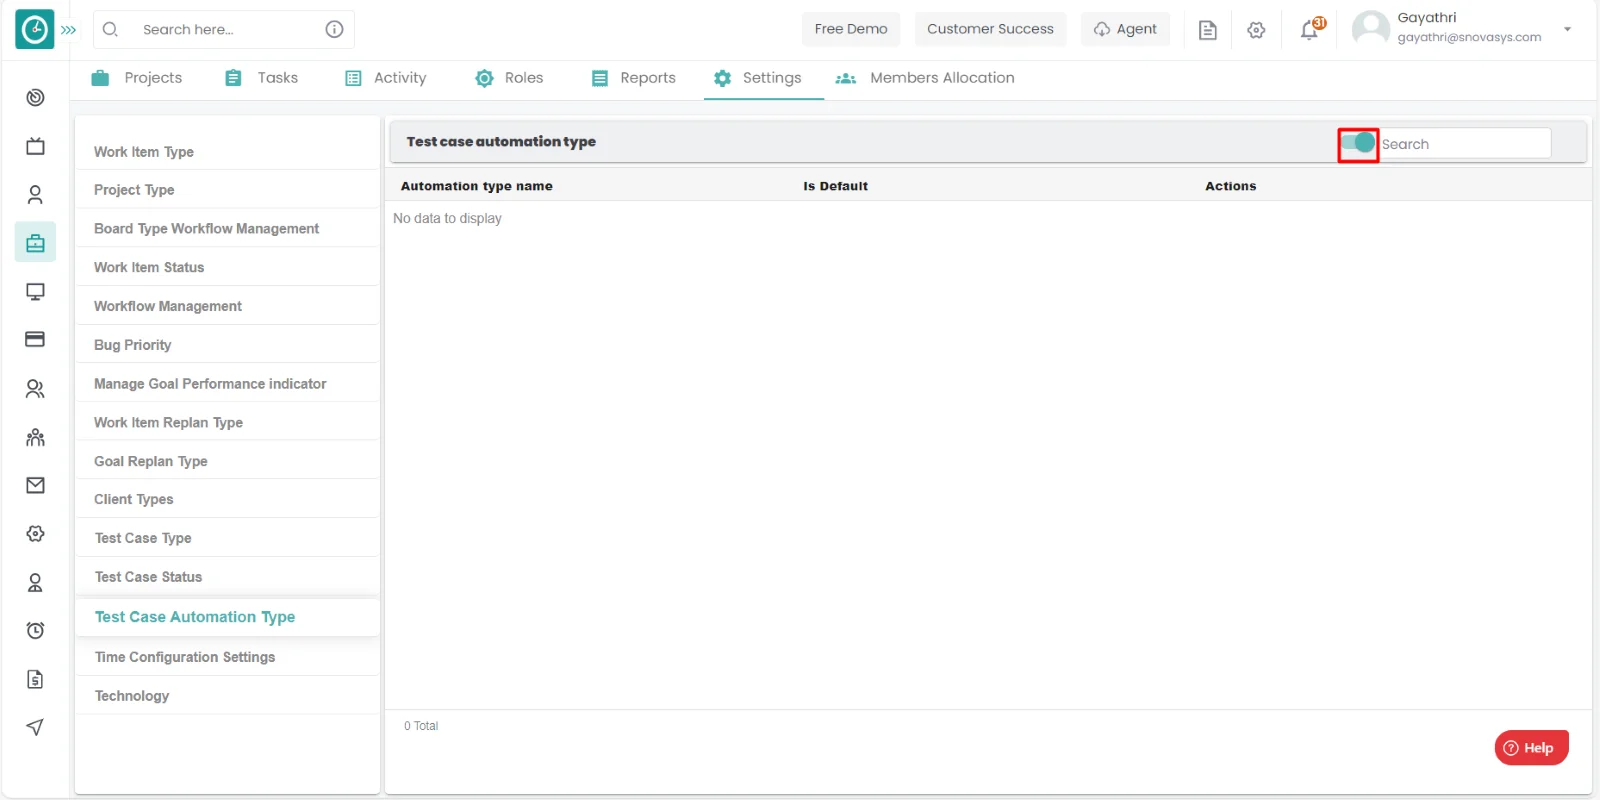The height and width of the screenshot is (800, 1600).
Task: Expand the user account dropdown arrow
Action: pyautogui.click(x=1567, y=29)
